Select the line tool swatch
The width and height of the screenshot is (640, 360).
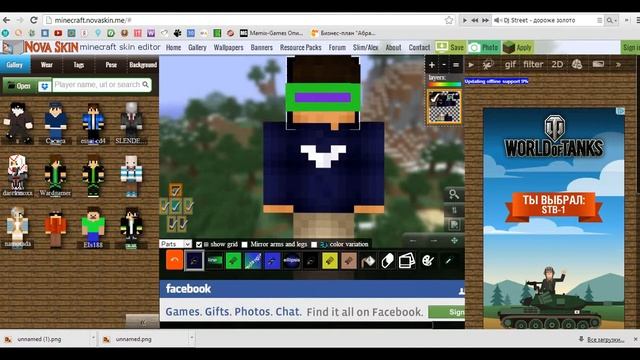[x=214, y=260]
